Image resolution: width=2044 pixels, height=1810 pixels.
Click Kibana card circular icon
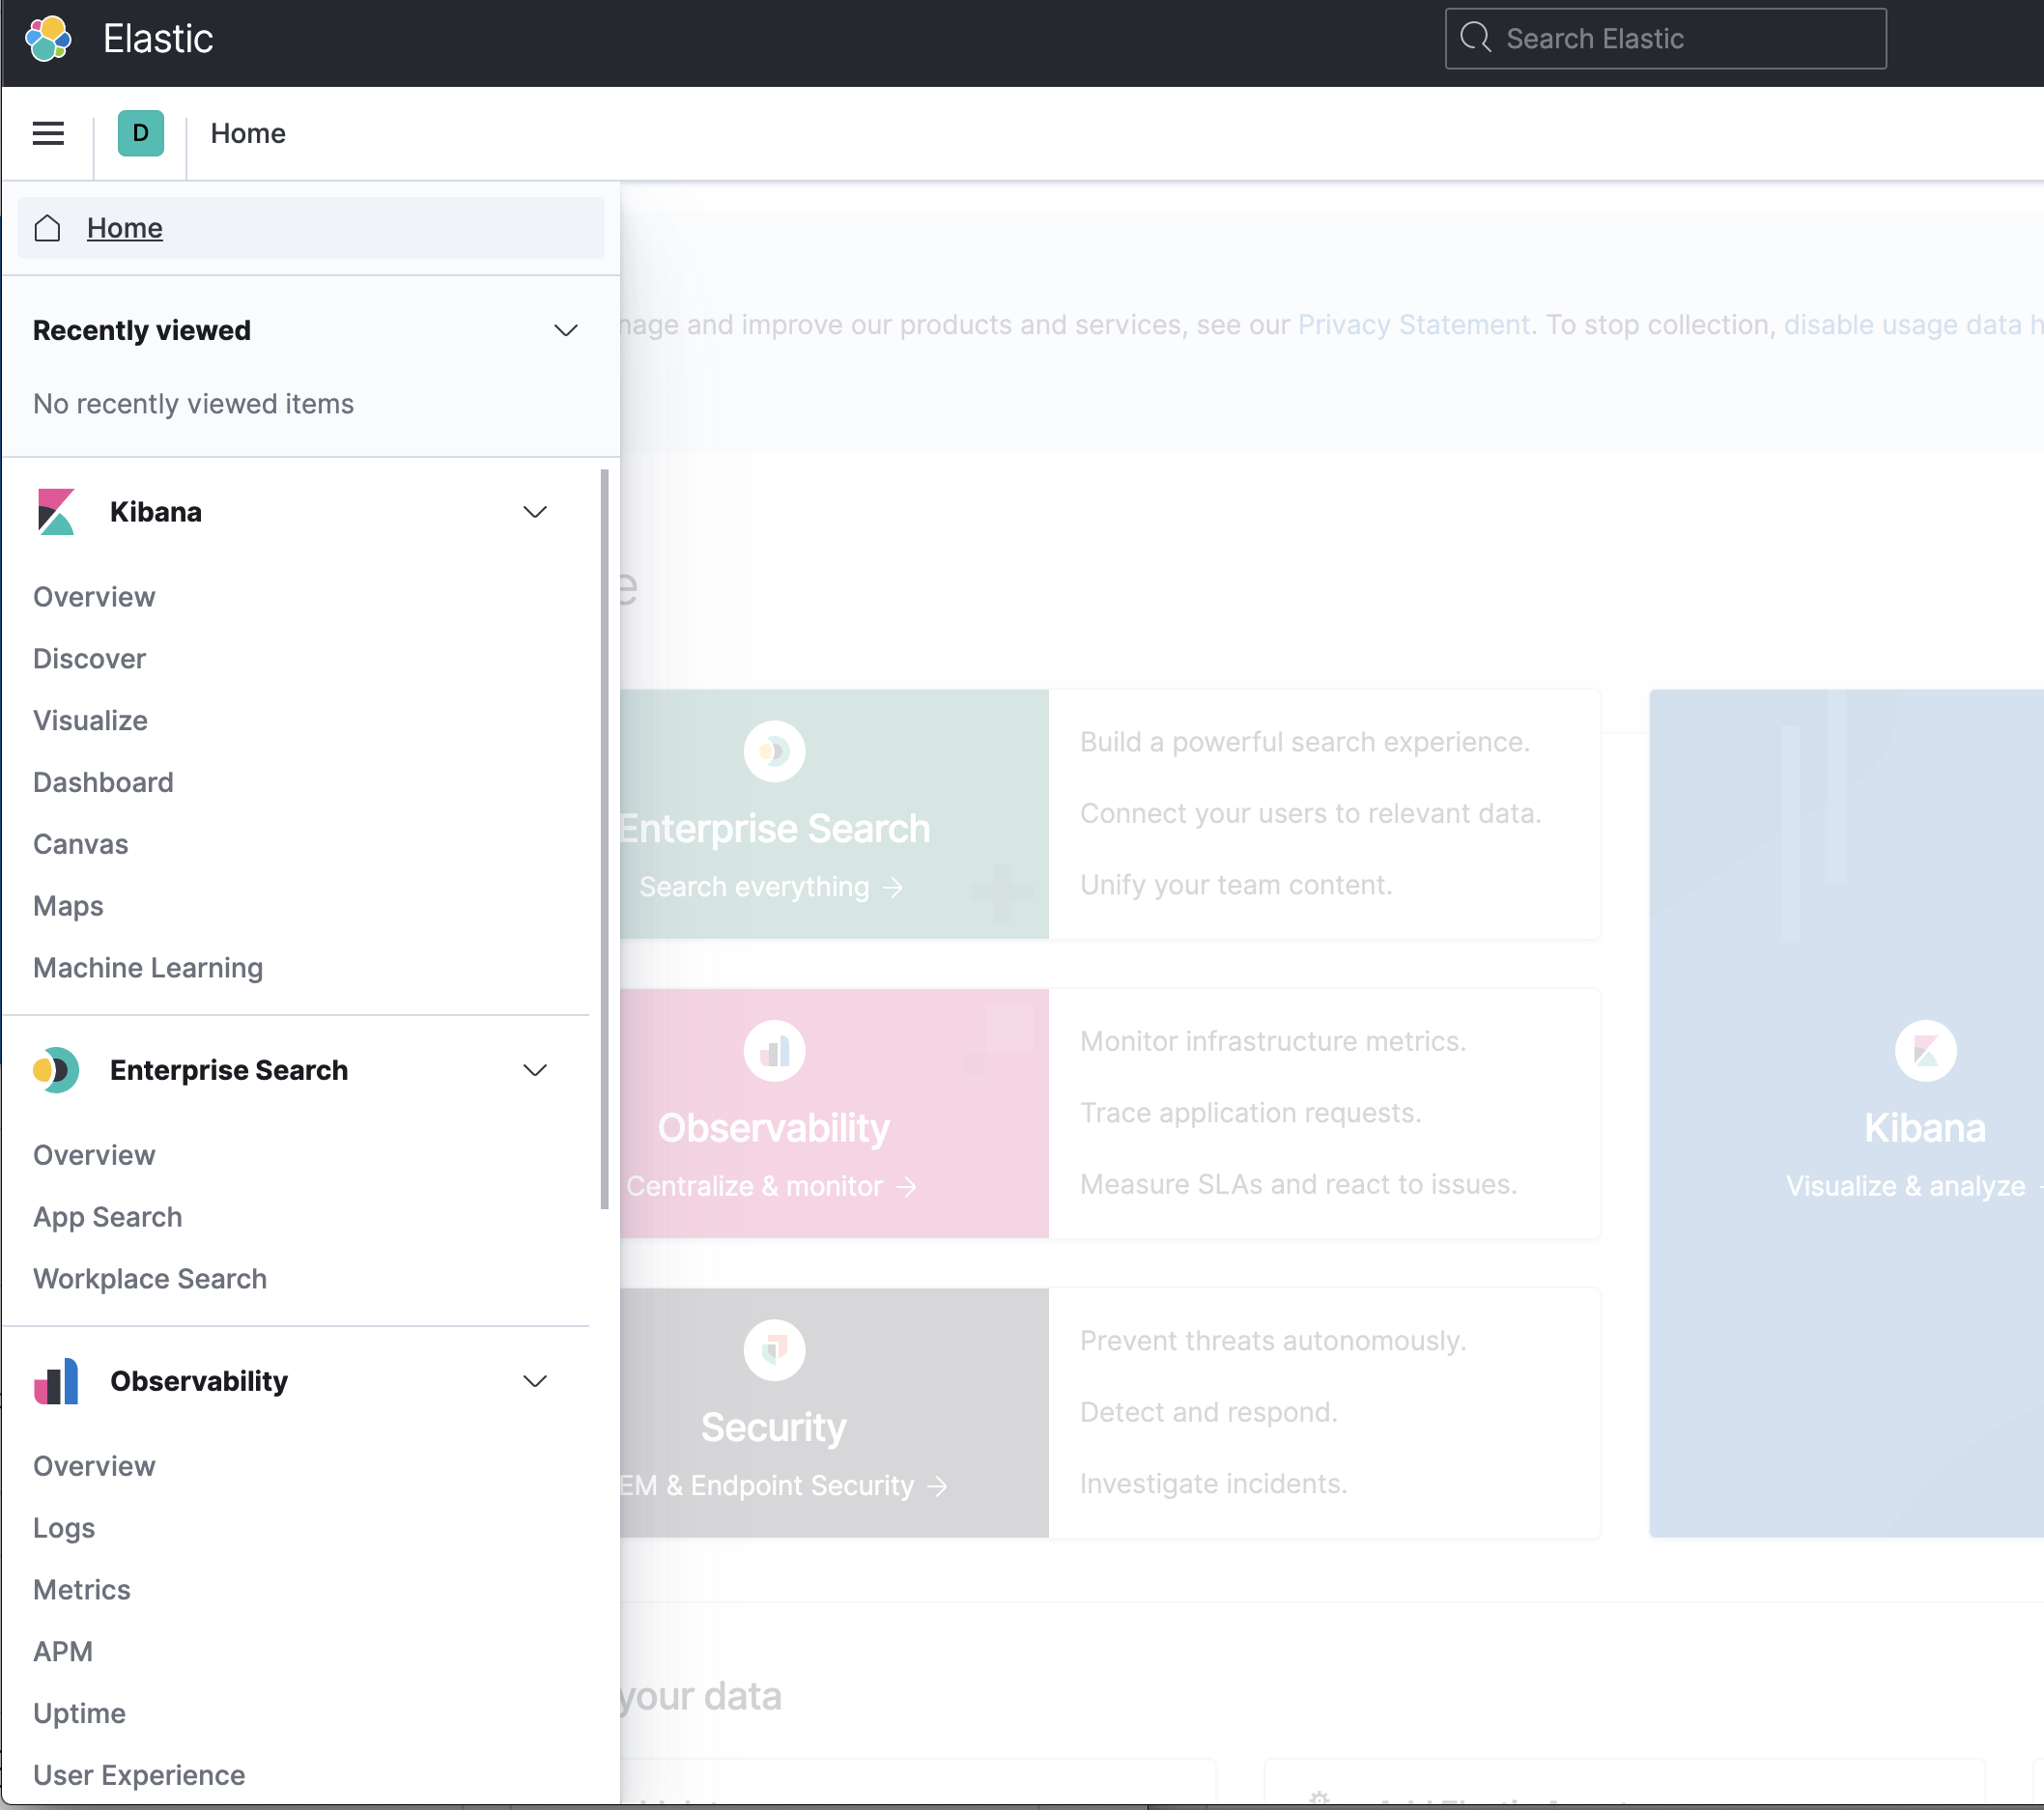[x=1925, y=1051]
